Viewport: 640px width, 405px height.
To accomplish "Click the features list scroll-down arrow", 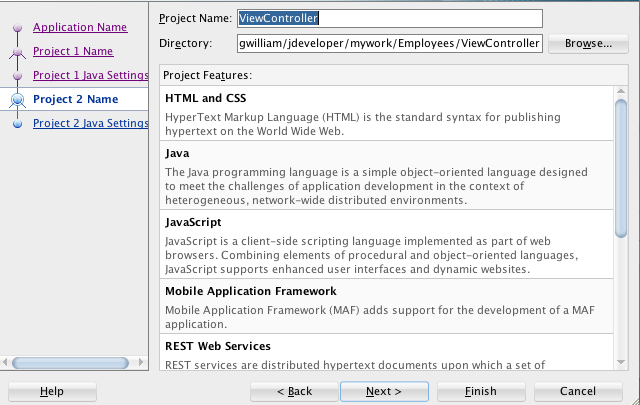I will tap(621, 362).
